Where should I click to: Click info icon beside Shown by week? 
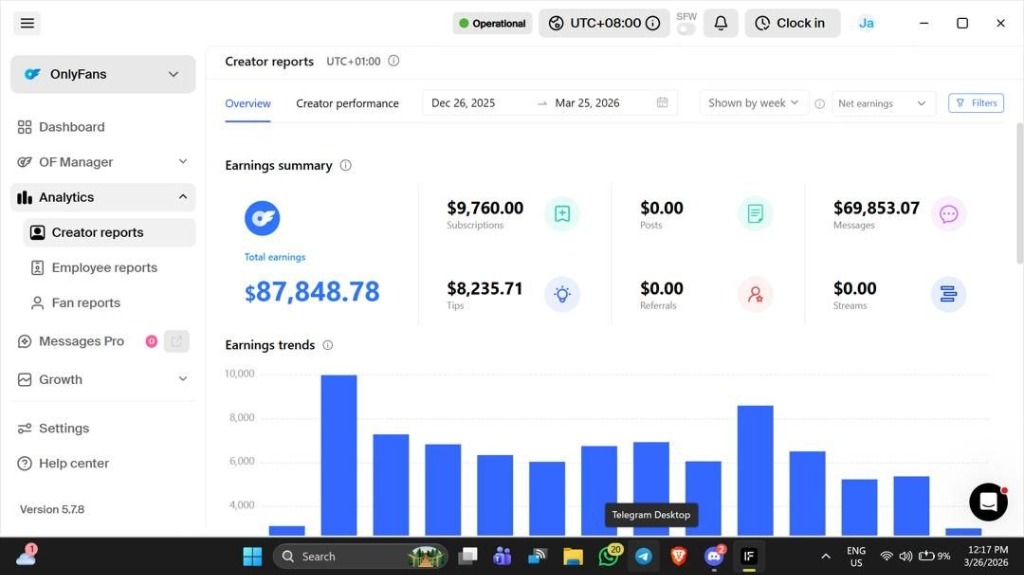point(820,103)
